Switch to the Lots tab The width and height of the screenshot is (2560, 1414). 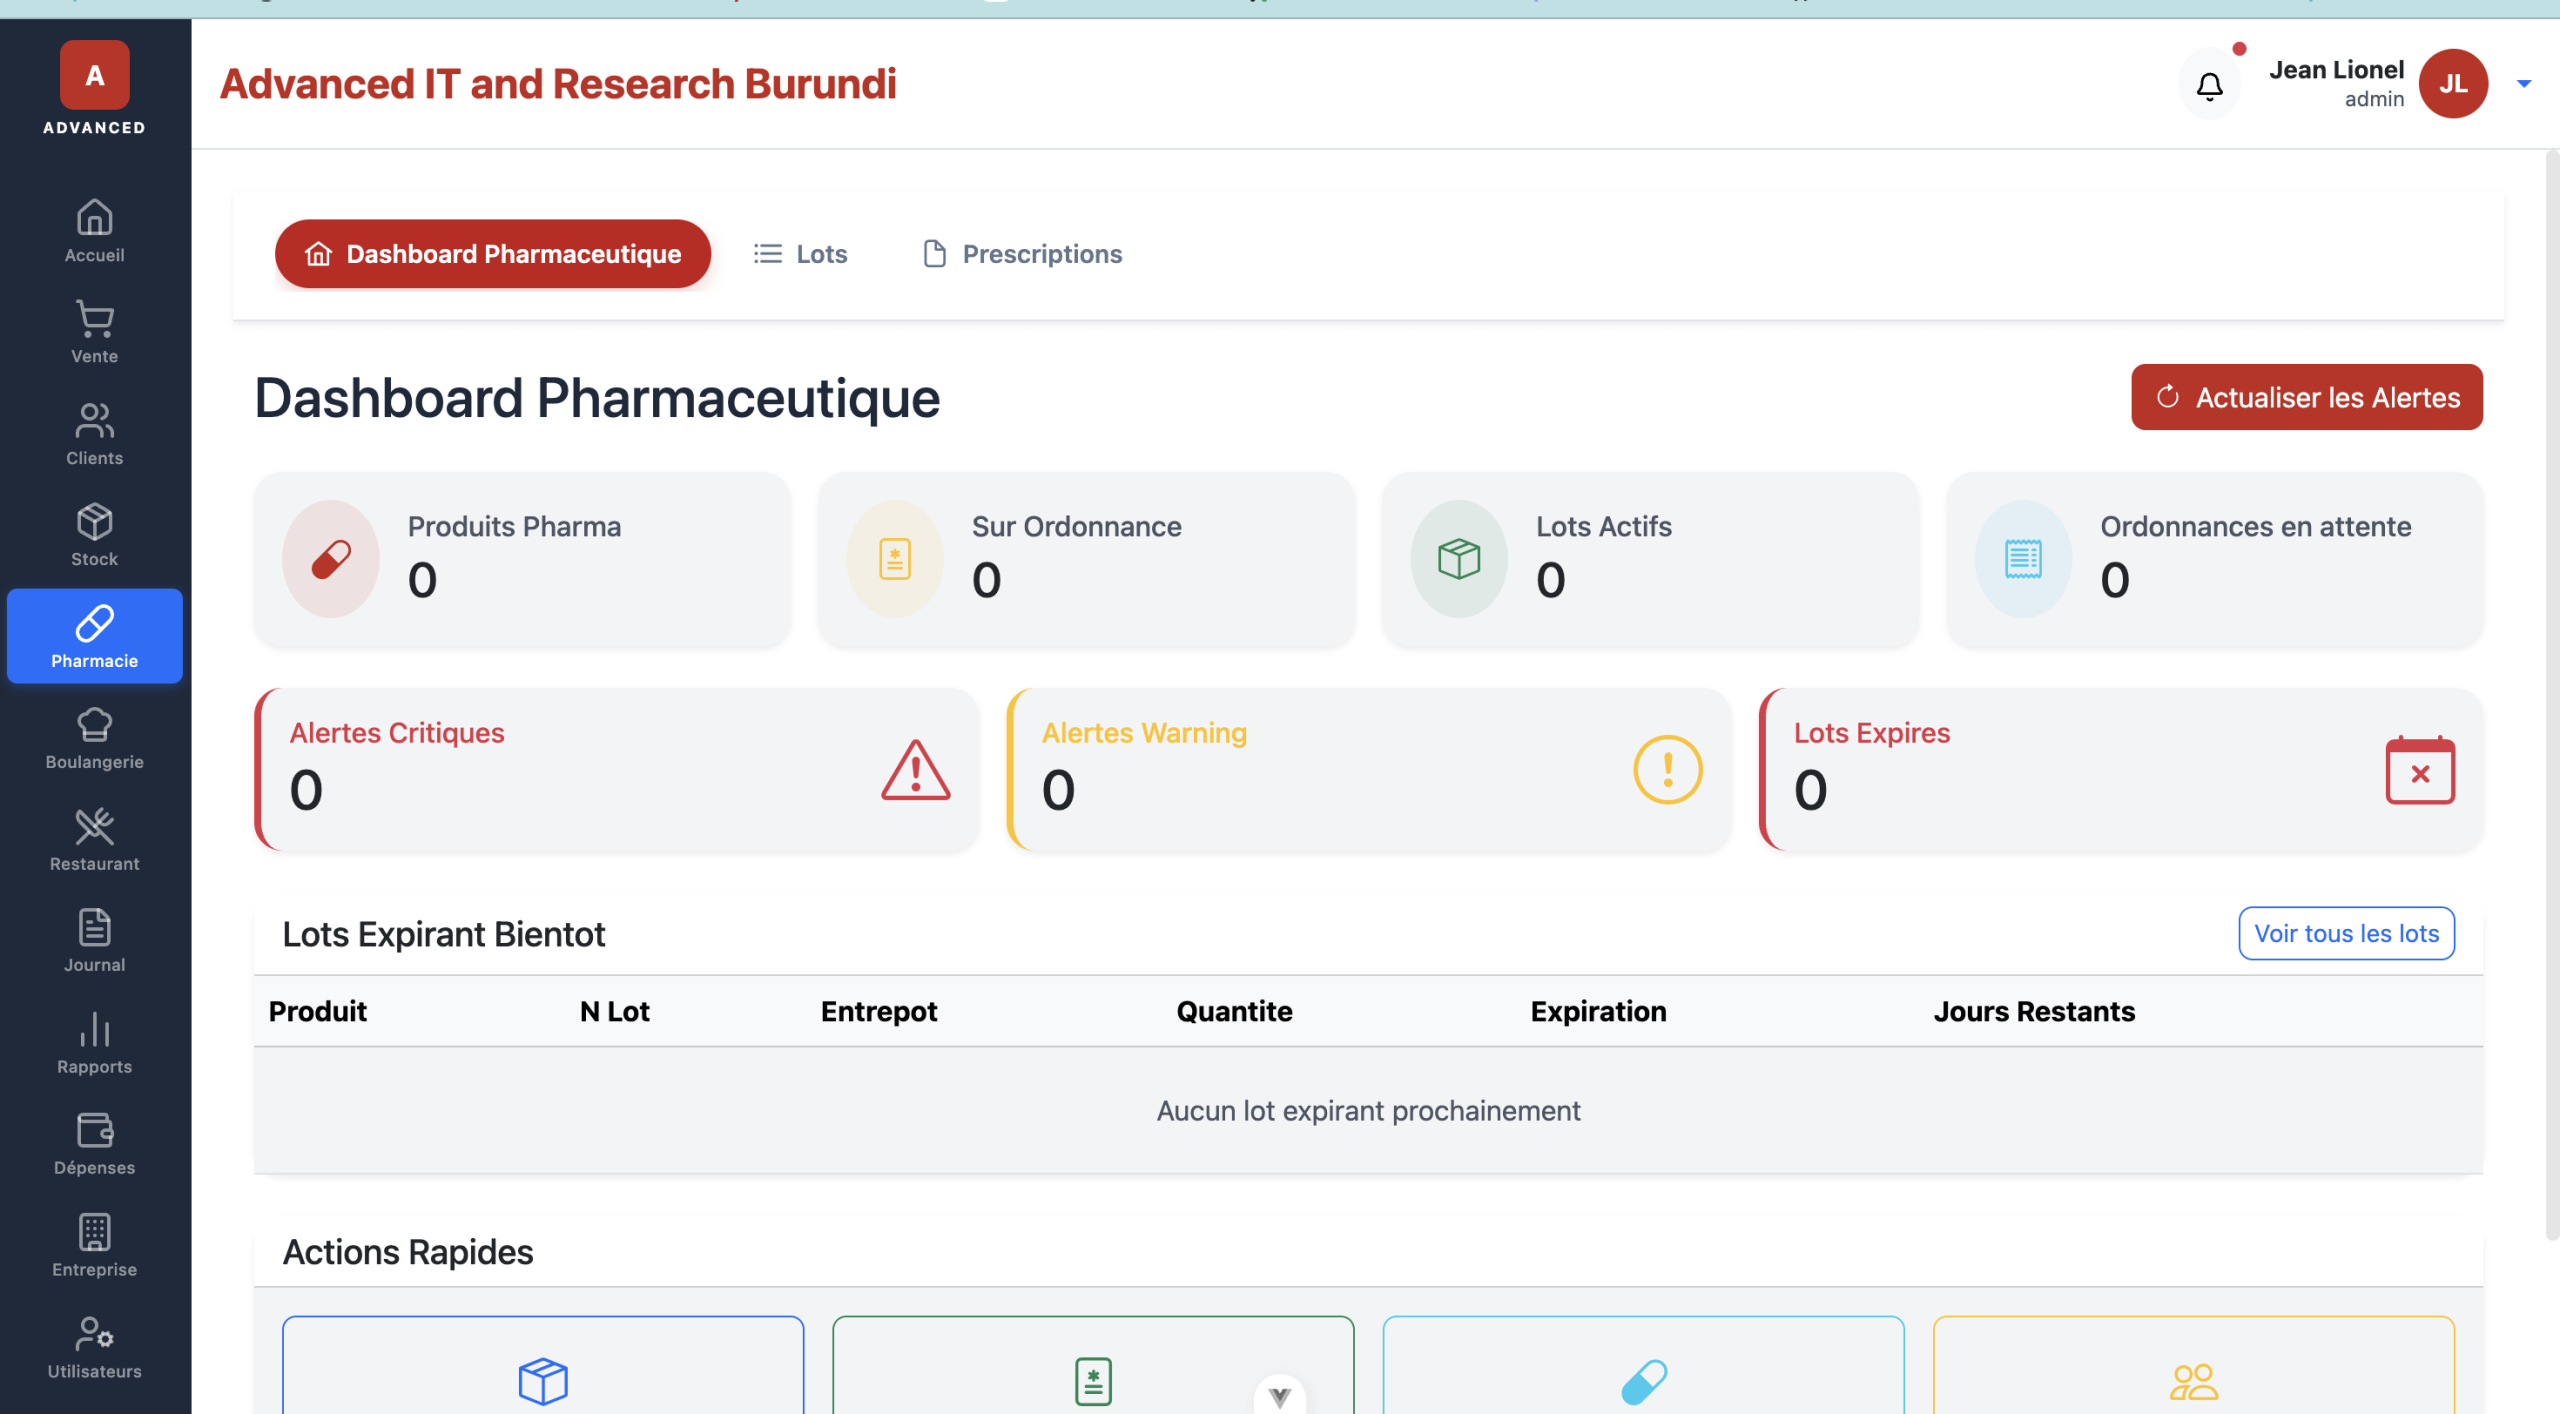click(x=800, y=254)
